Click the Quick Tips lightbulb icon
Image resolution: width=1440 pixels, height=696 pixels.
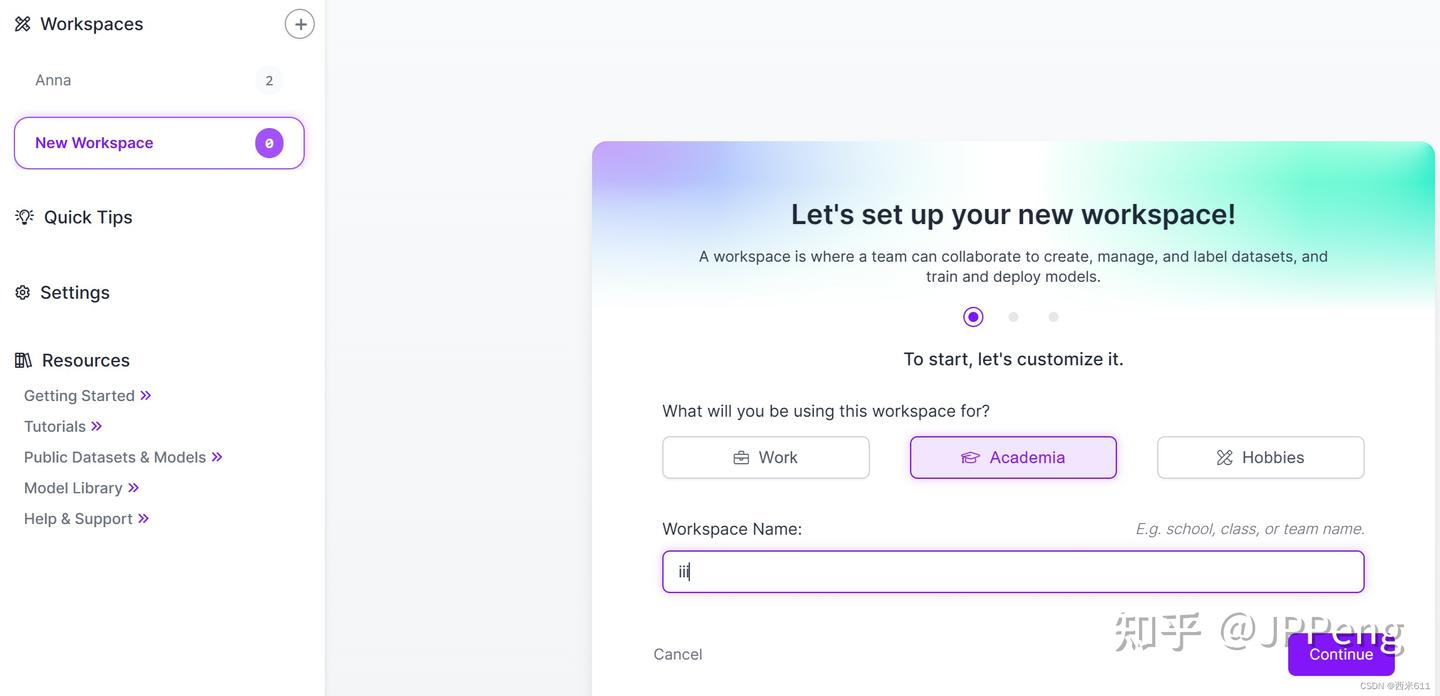coord(25,217)
